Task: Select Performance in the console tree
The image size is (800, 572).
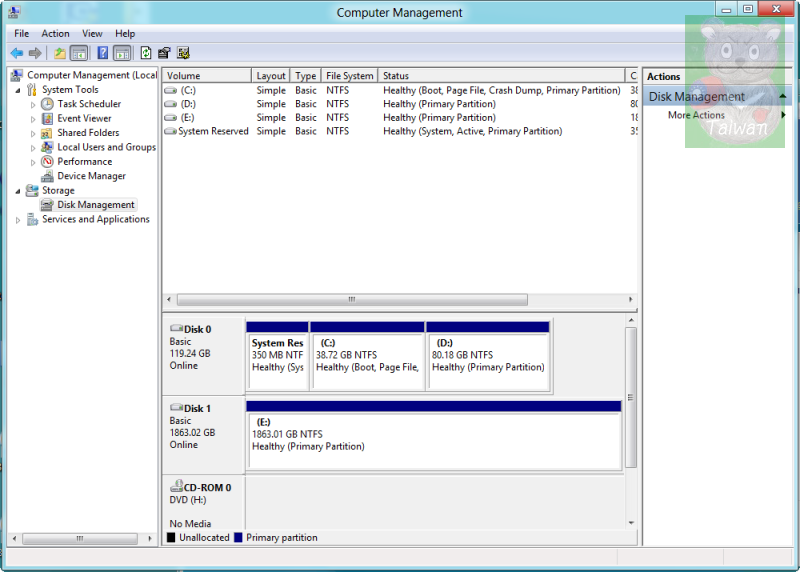Action: [84, 161]
